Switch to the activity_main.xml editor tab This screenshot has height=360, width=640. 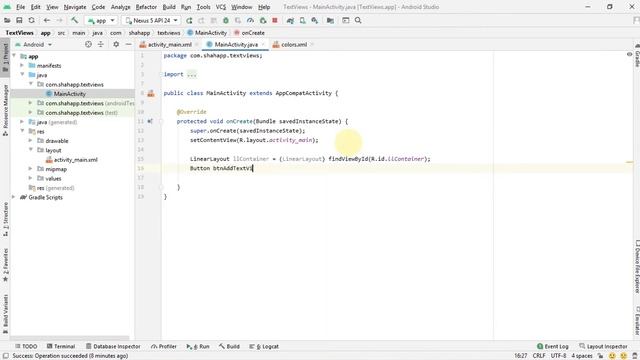click(169, 44)
